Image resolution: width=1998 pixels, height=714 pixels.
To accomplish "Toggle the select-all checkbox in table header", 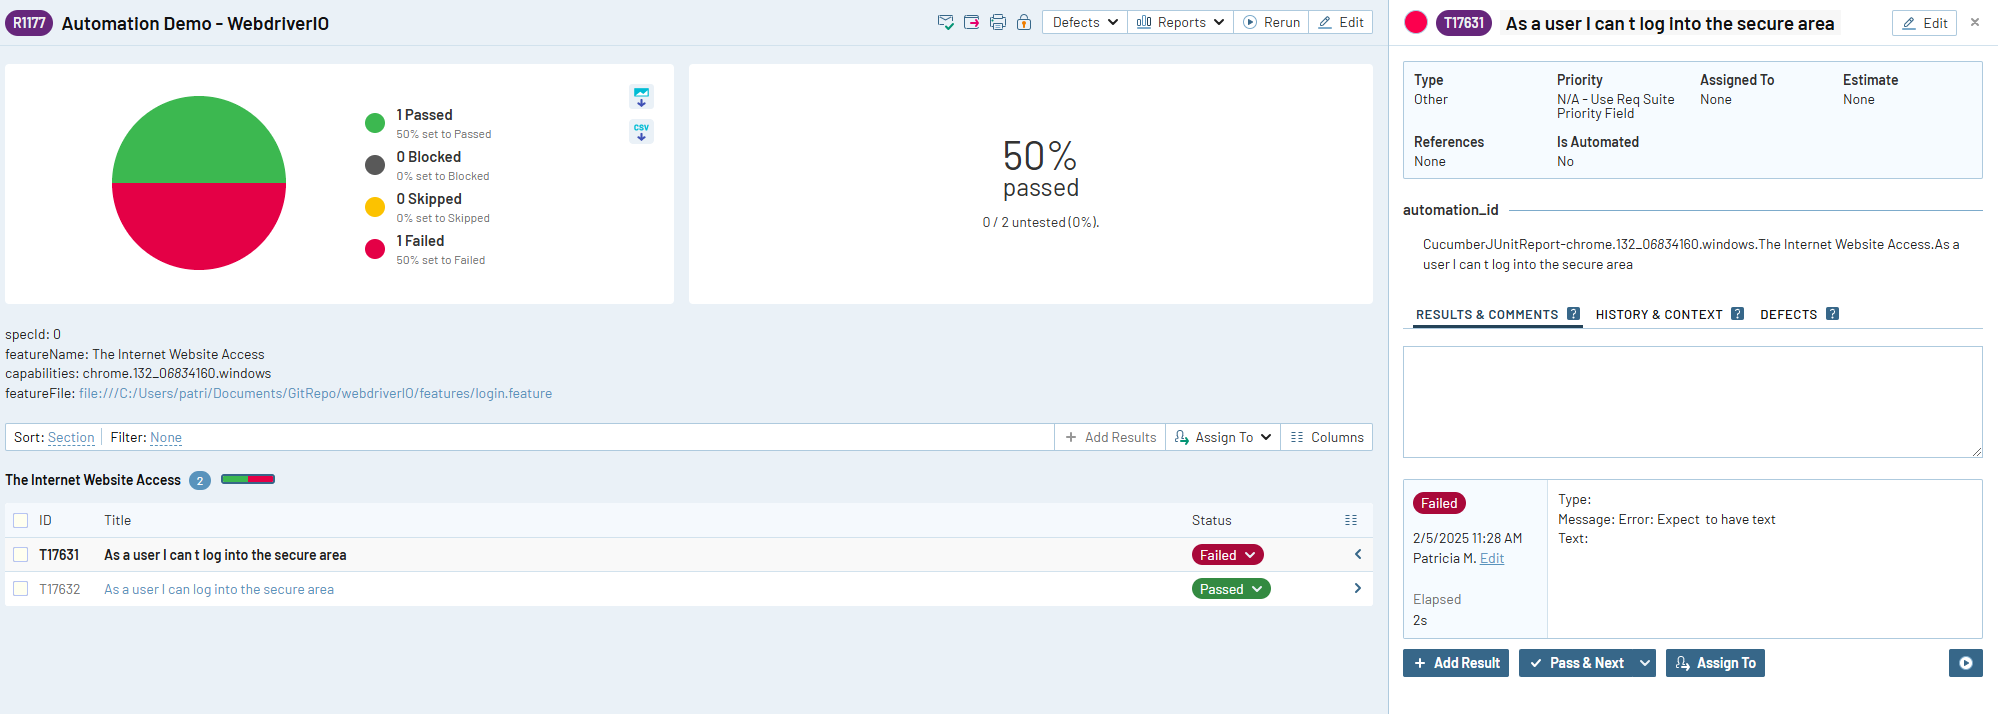I will pyautogui.click(x=20, y=520).
